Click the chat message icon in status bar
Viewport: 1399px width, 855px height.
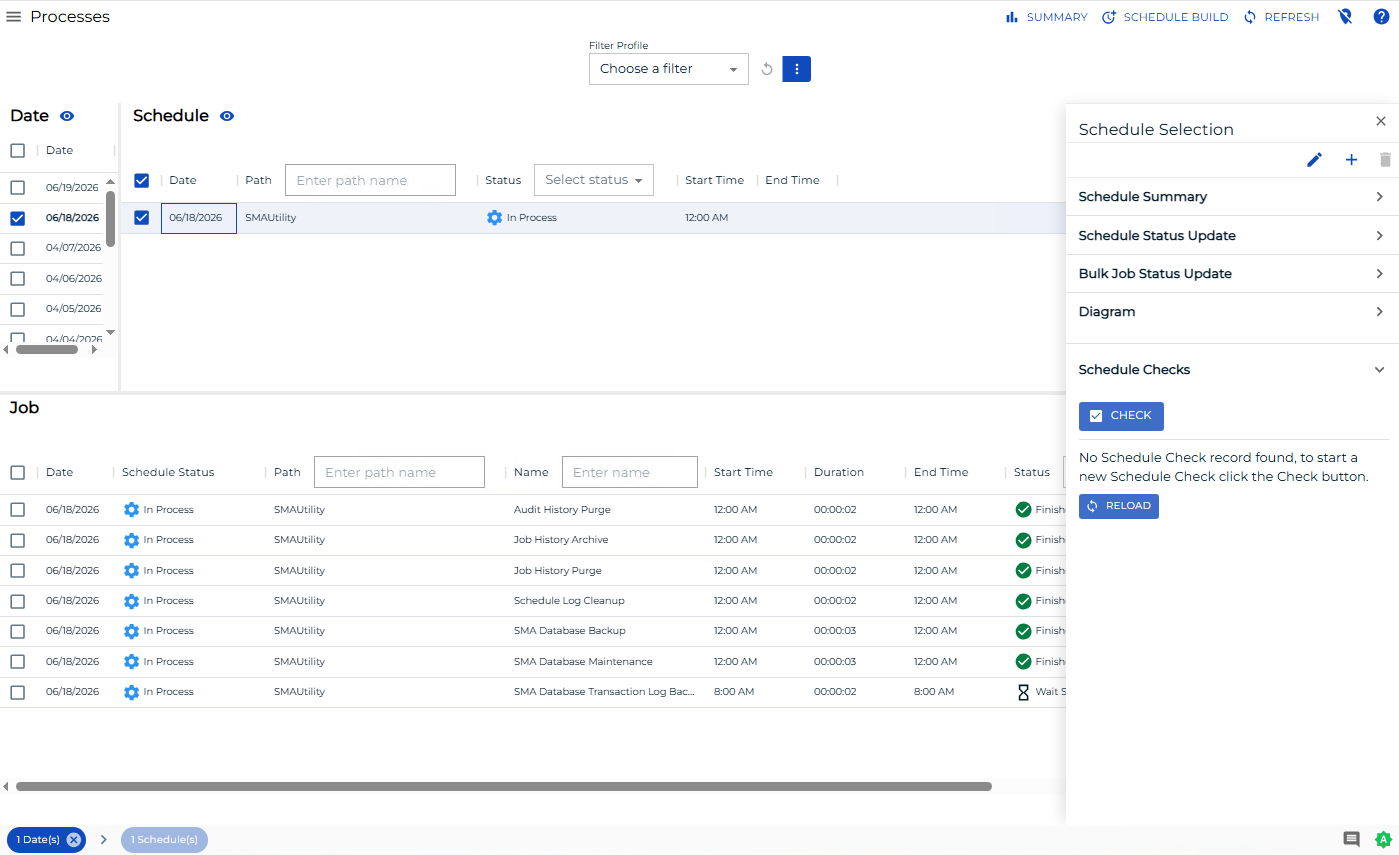pos(1351,839)
